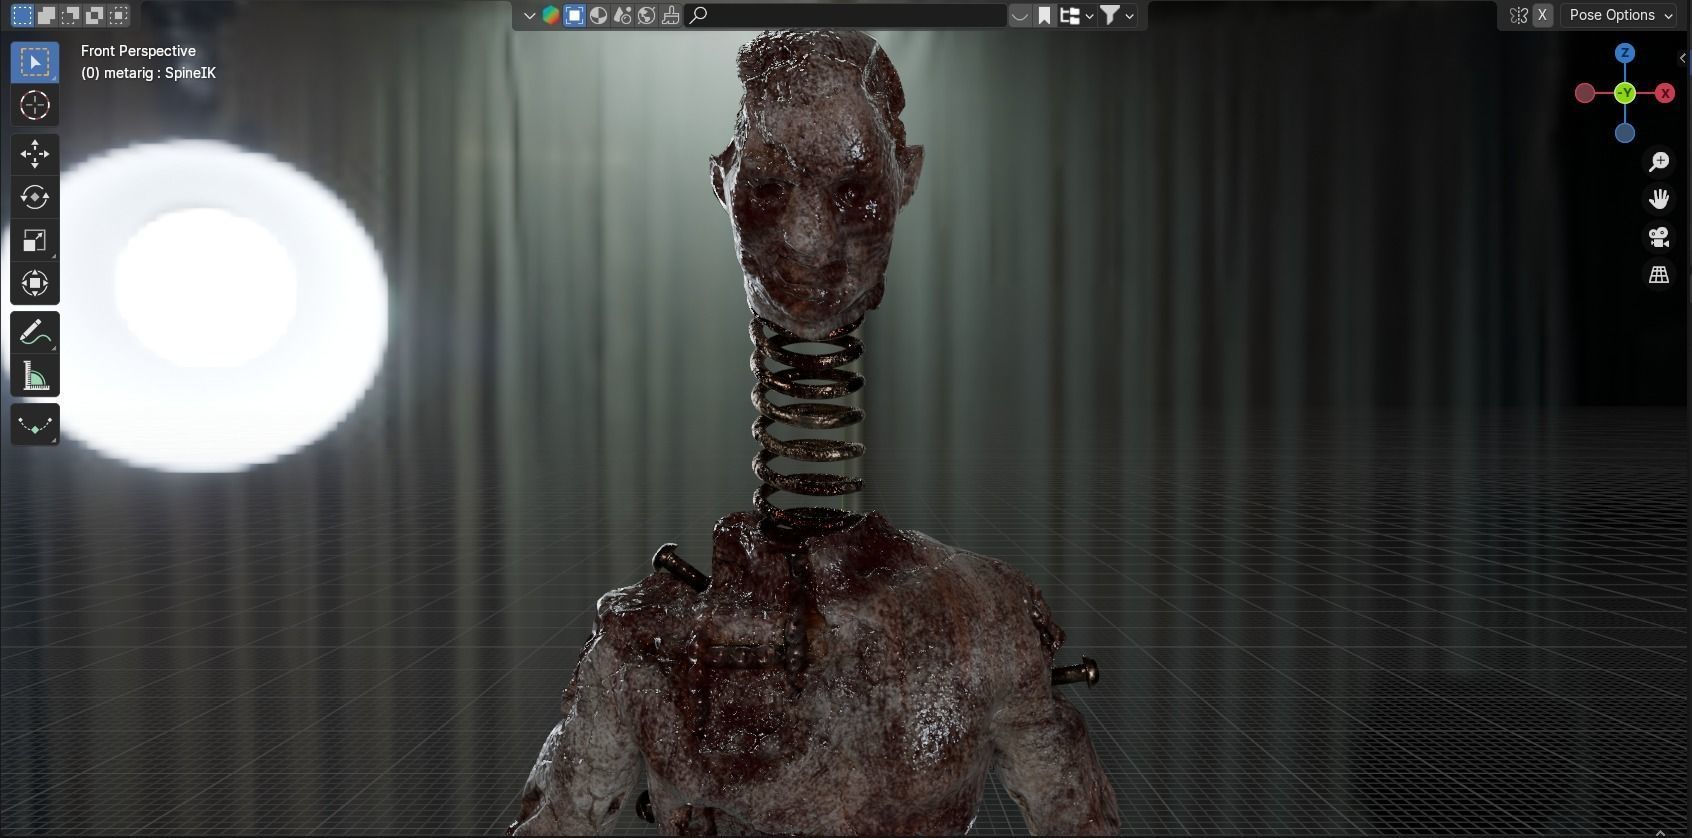Click the water droplets icon
Viewport: 1692px width, 838px height.
[622, 15]
